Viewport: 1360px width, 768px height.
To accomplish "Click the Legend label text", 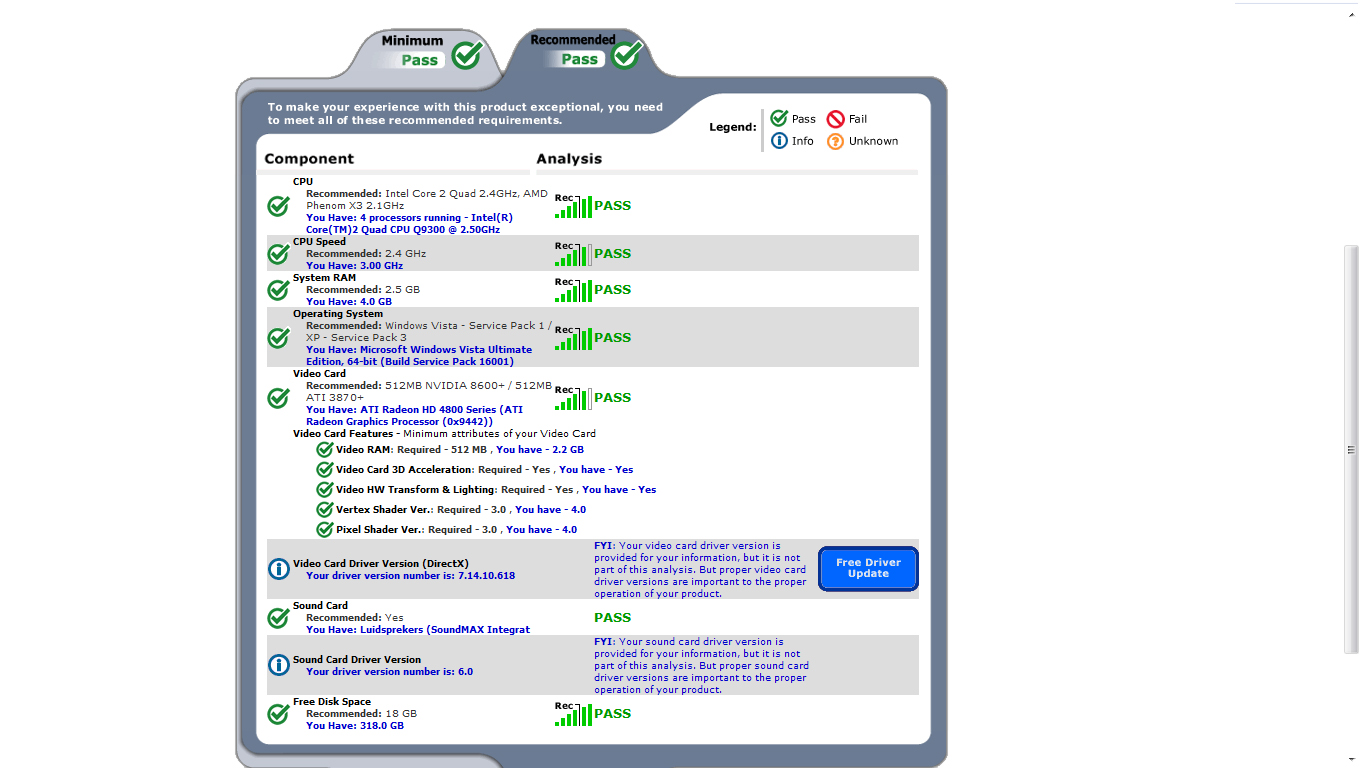I will point(733,127).
